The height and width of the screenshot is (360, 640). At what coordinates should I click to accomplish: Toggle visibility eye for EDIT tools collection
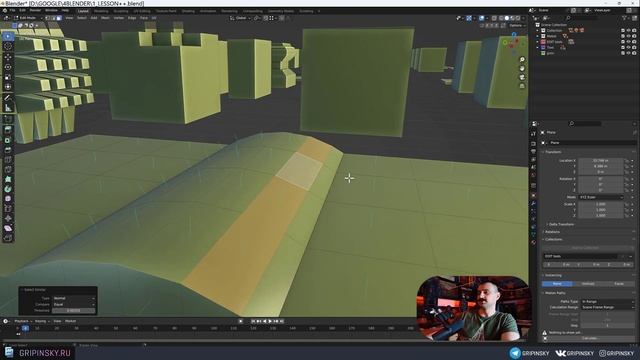[x=629, y=42]
